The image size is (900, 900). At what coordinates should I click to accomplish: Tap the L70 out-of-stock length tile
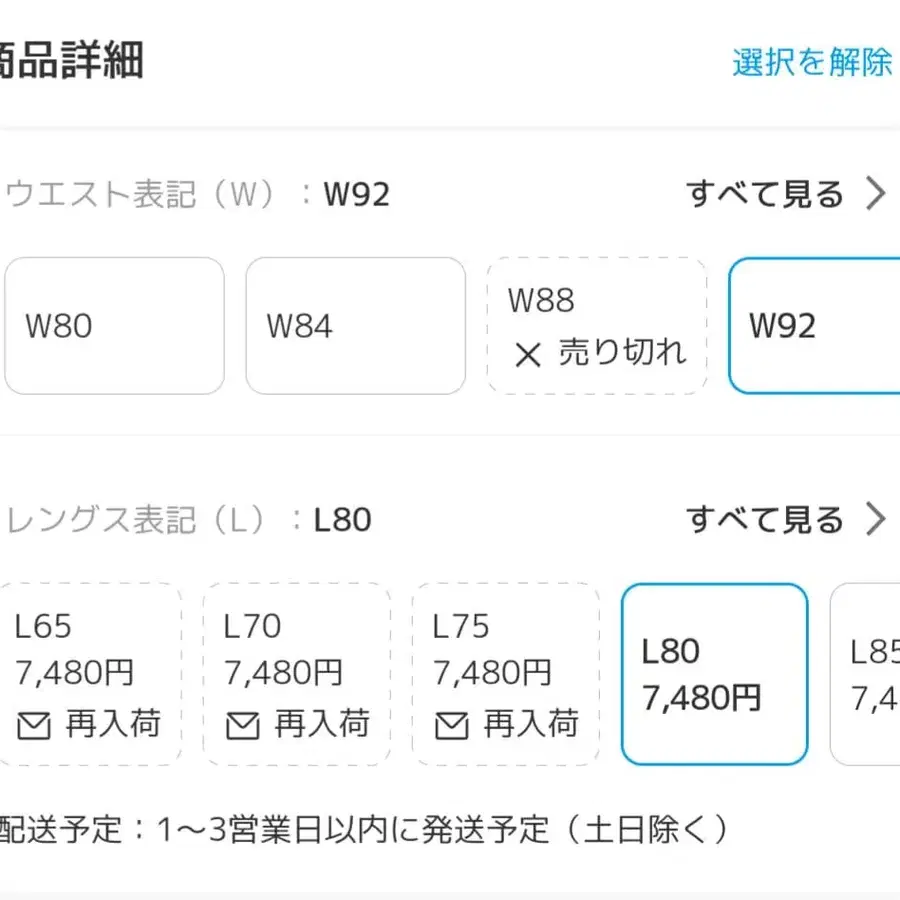(x=297, y=674)
